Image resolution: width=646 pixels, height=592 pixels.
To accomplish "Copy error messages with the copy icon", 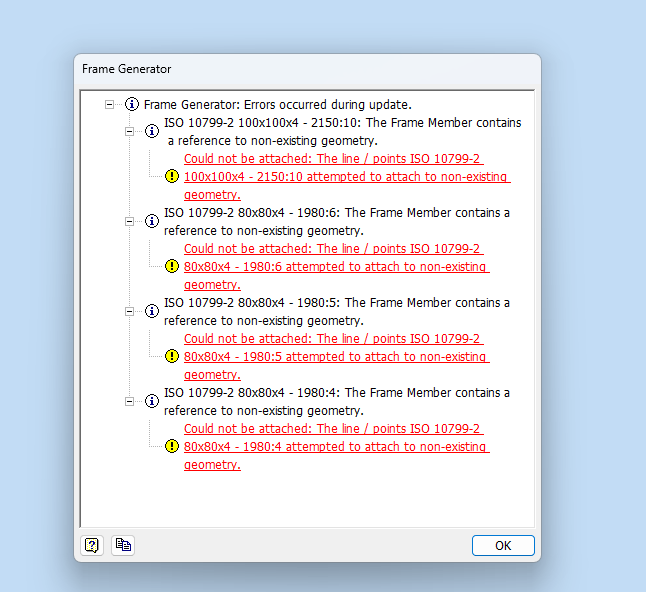I will tap(123, 545).
